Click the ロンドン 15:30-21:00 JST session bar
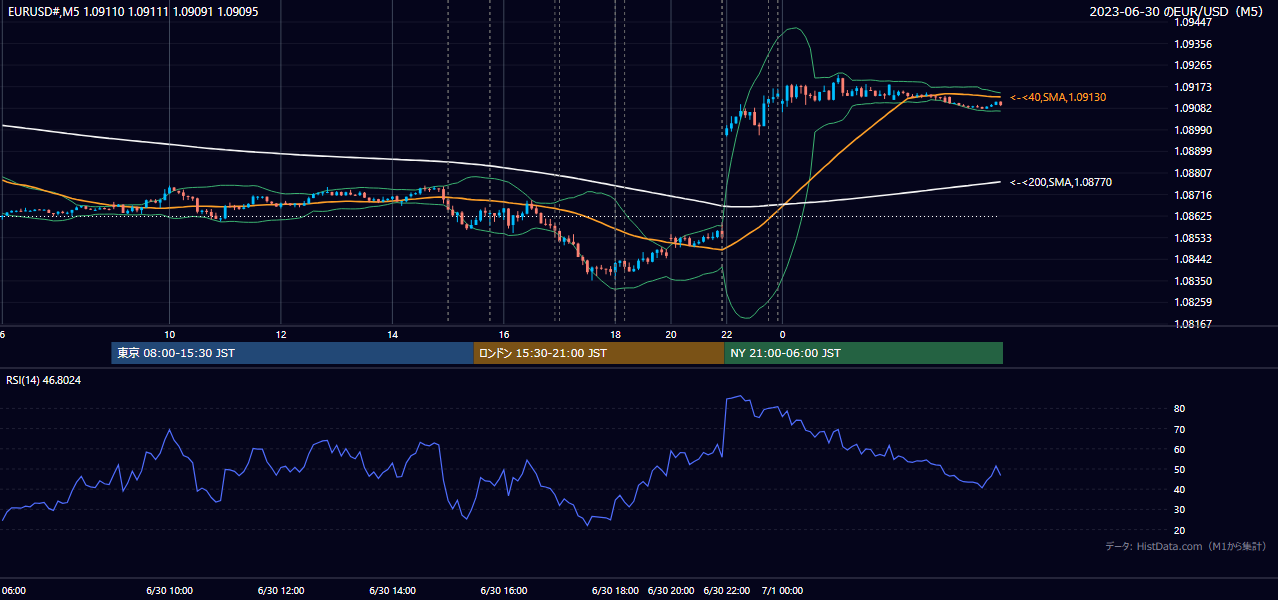Viewport: 1278px width, 600px height. click(x=599, y=353)
